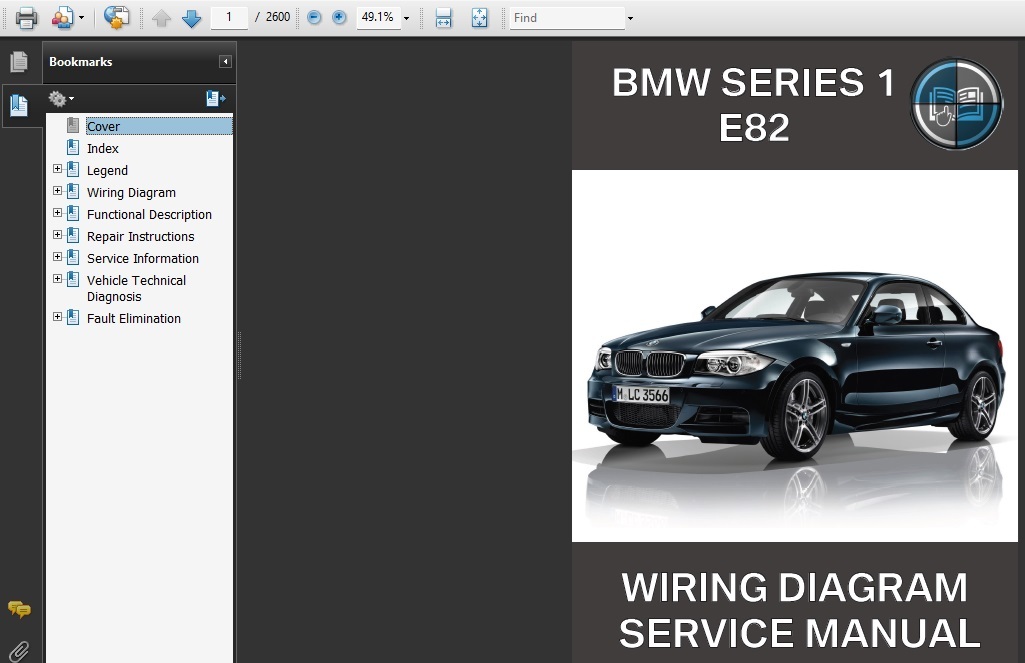1025x663 pixels.
Task: Click the BMW car photo on page
Action: pyautogui.click(x=795, y=356)
